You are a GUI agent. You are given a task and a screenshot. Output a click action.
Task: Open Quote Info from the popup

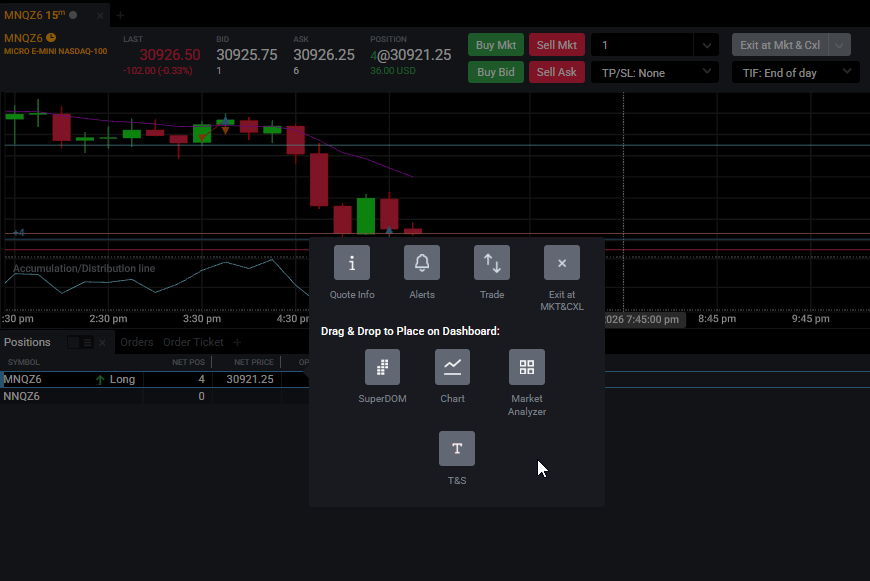coord(352,262)
